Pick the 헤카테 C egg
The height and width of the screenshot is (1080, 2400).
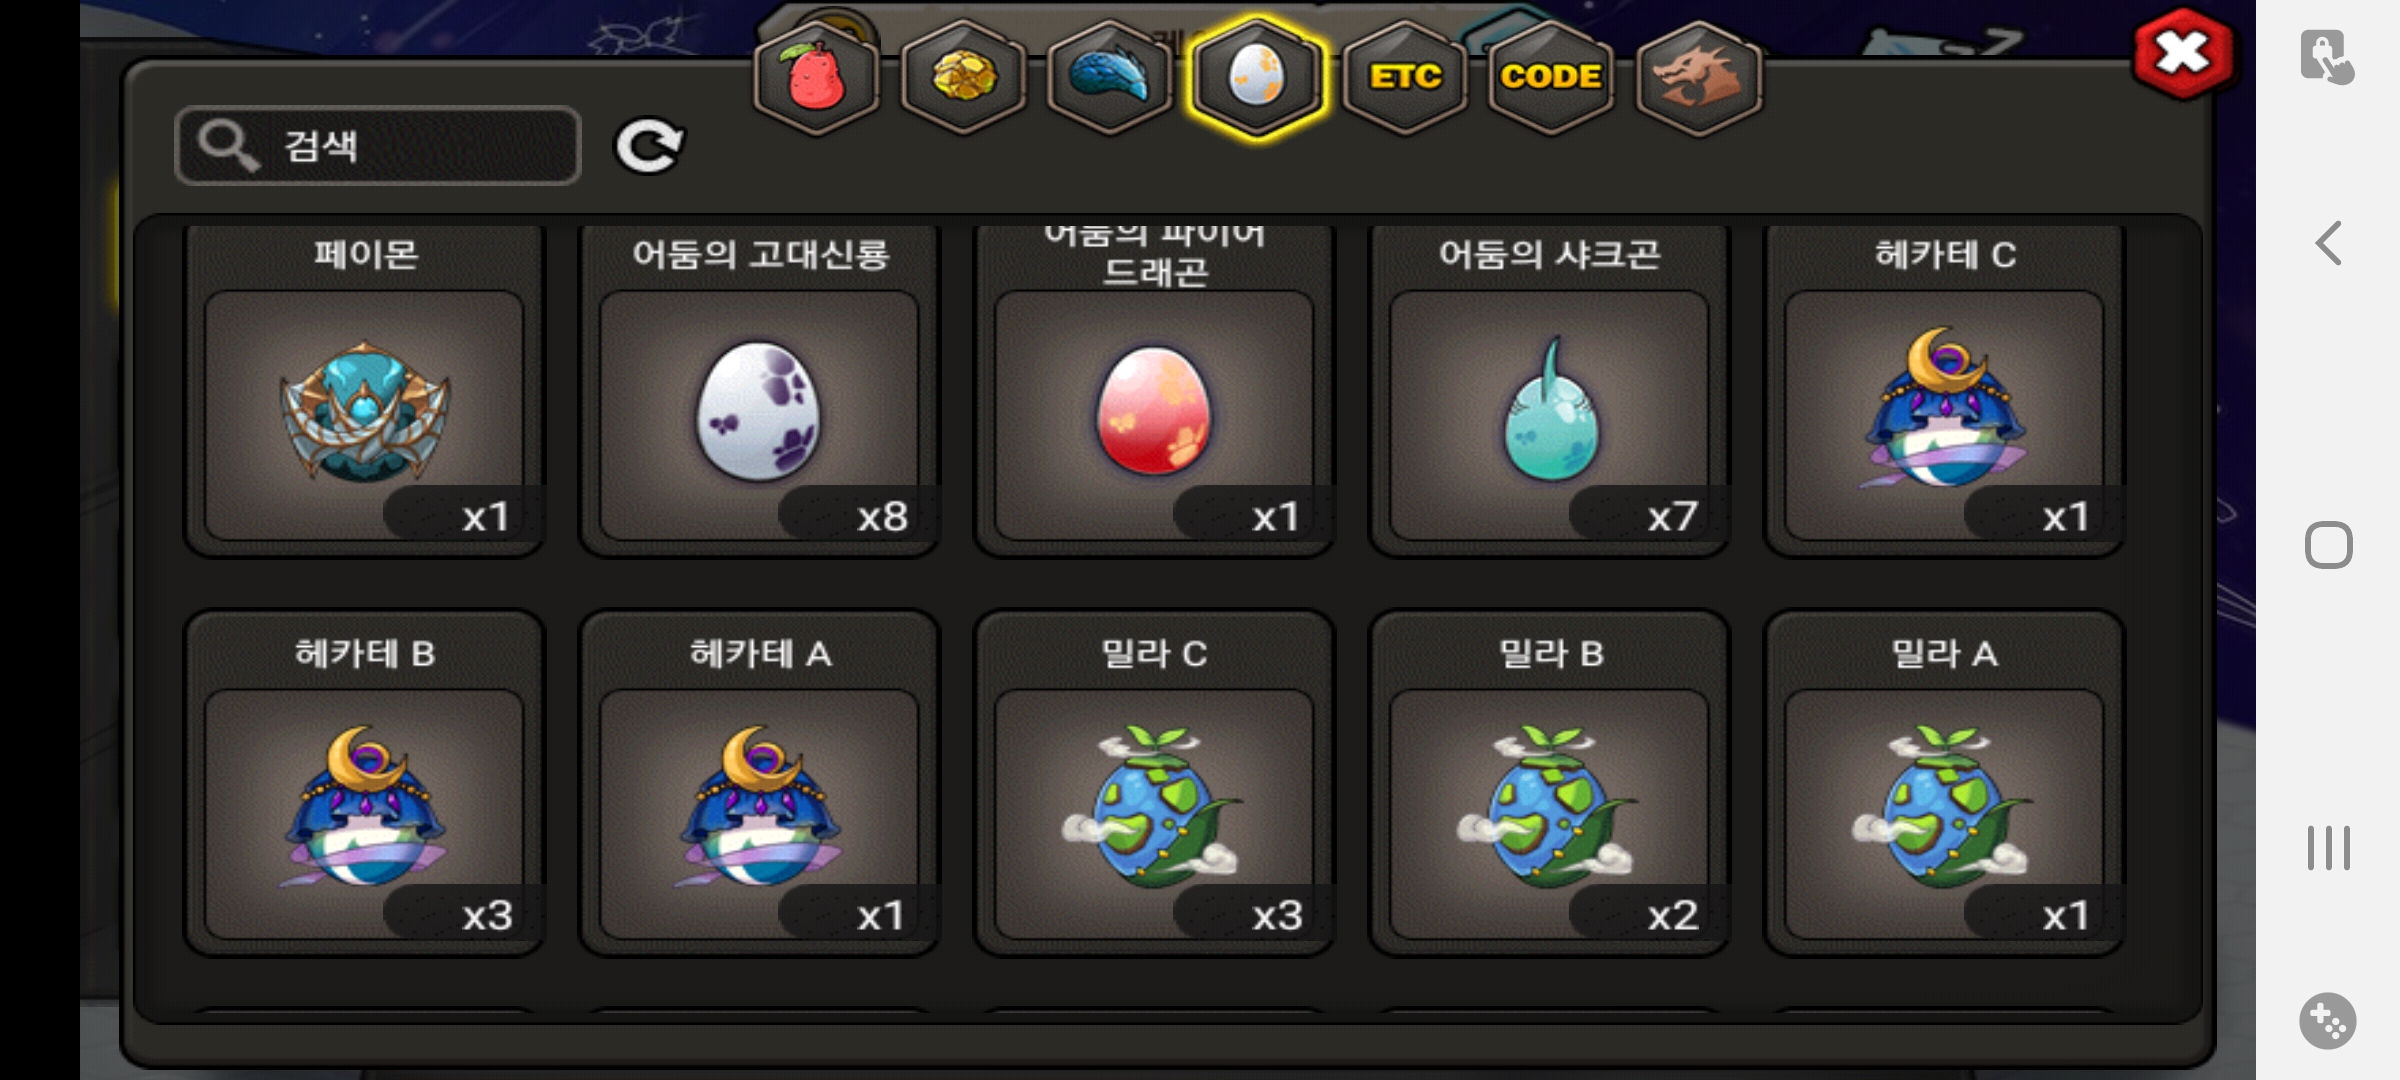pyautogui.click(x=1945, y=388)
